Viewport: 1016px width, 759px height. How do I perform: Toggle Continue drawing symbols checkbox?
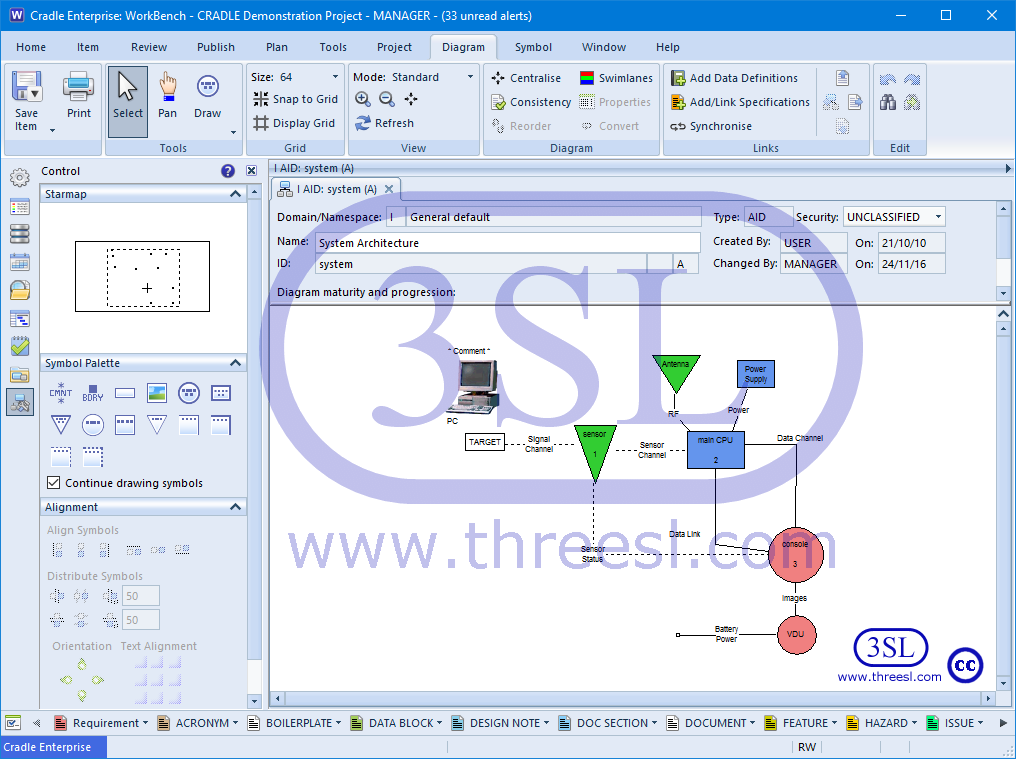[54, 483]
